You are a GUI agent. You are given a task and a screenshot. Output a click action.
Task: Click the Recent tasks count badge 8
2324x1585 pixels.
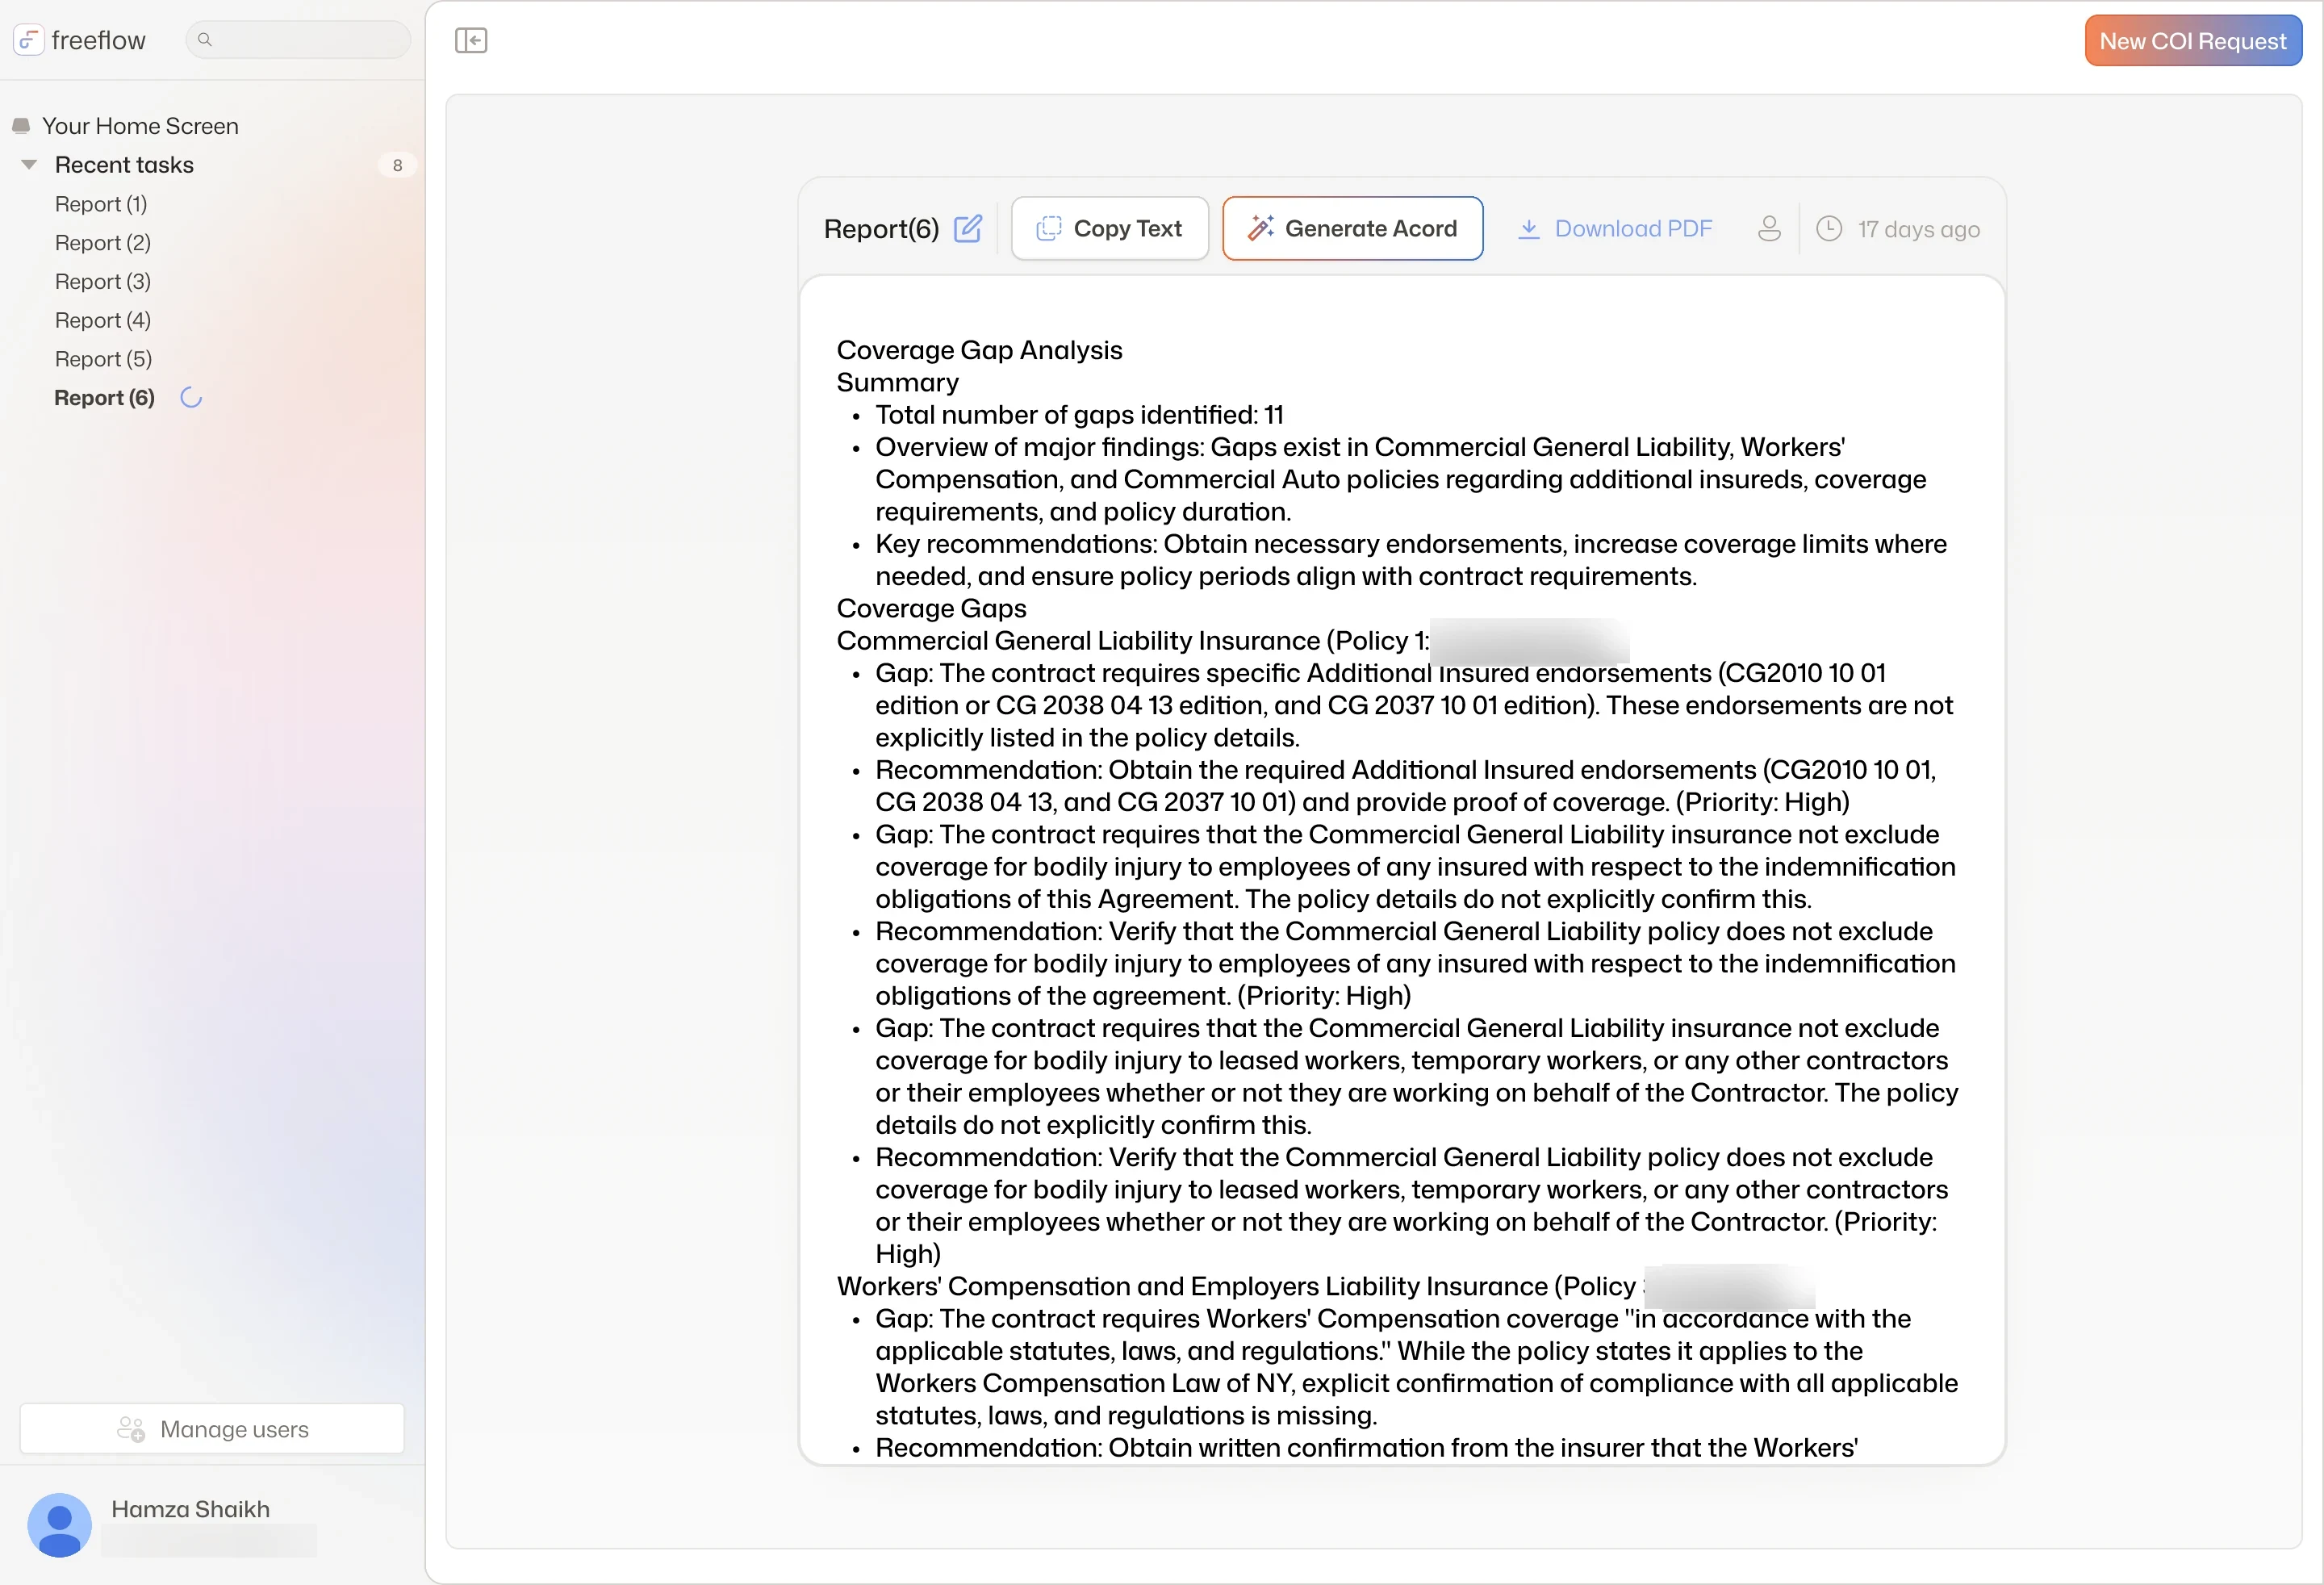(x=397, y=165)
